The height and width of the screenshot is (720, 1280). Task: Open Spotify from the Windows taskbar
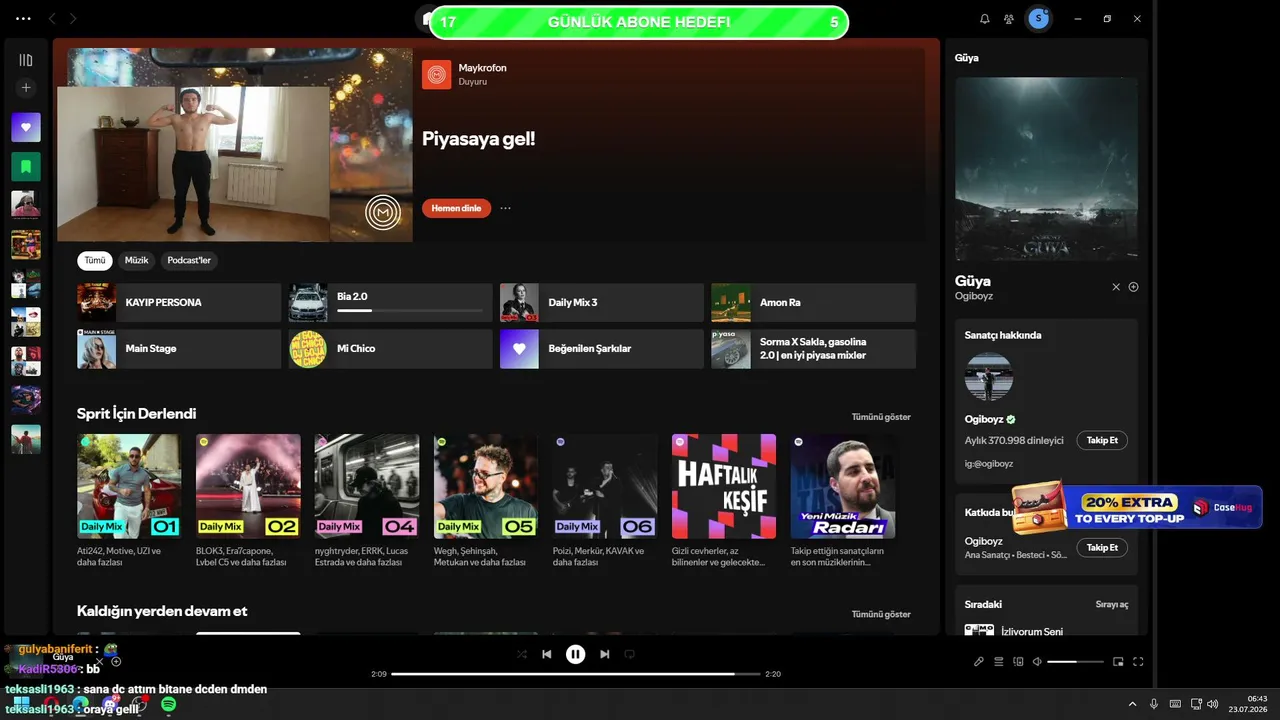coord(169,705)
